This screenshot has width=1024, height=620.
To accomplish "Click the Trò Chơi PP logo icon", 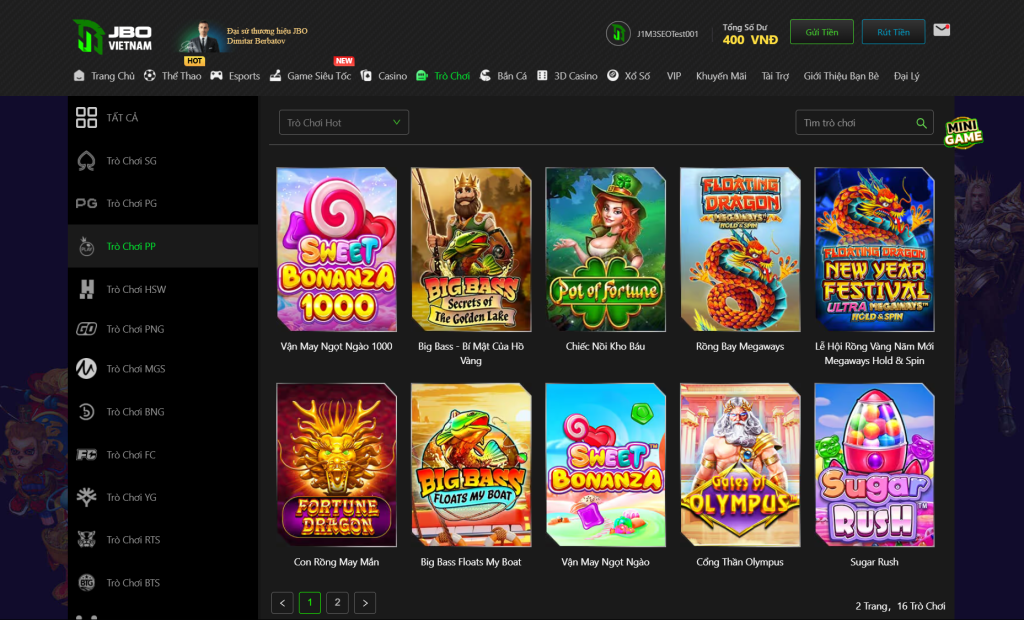I will (86, 246).
